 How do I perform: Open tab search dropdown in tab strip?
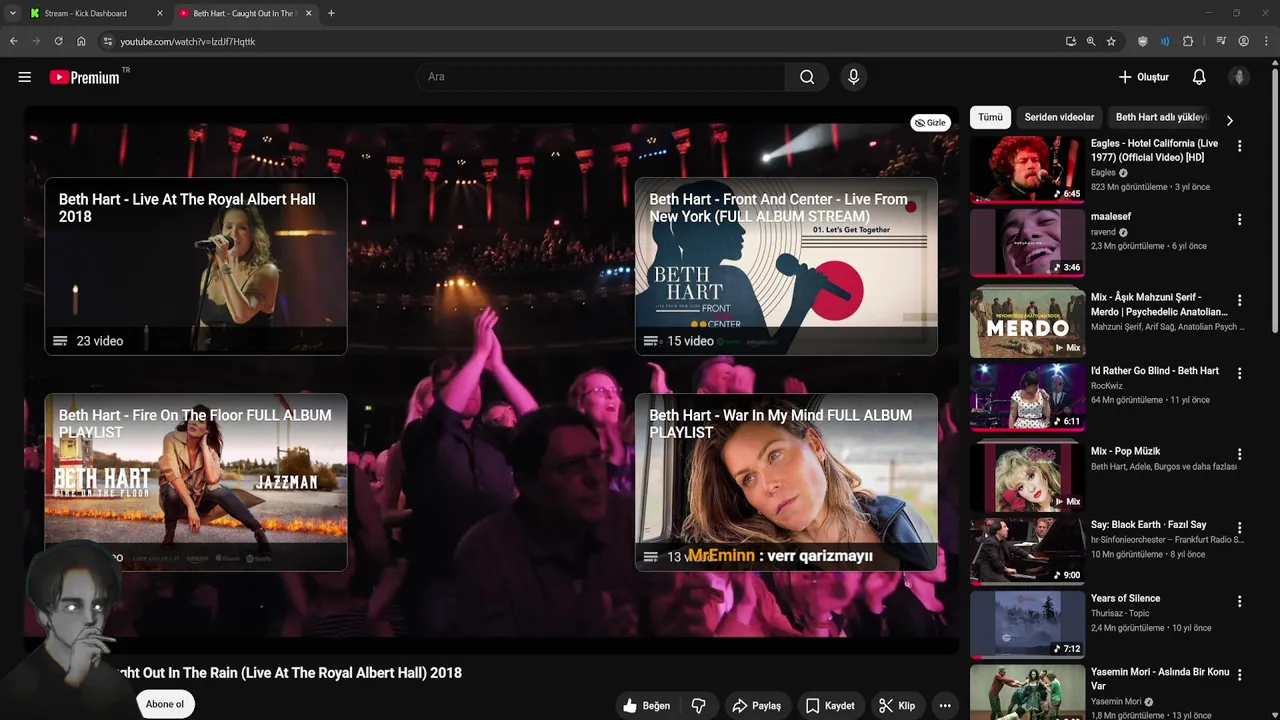coord(12,13)
